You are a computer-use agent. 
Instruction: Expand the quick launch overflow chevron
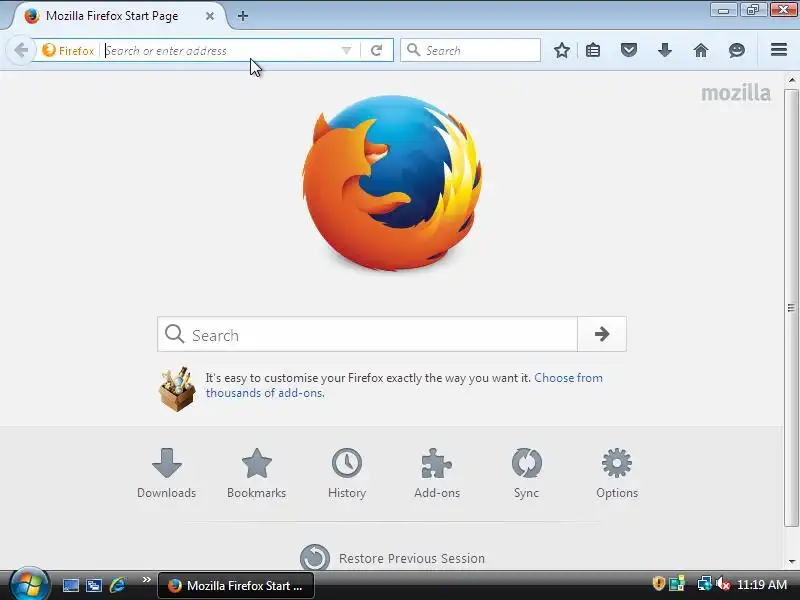[x=146, y=580]
